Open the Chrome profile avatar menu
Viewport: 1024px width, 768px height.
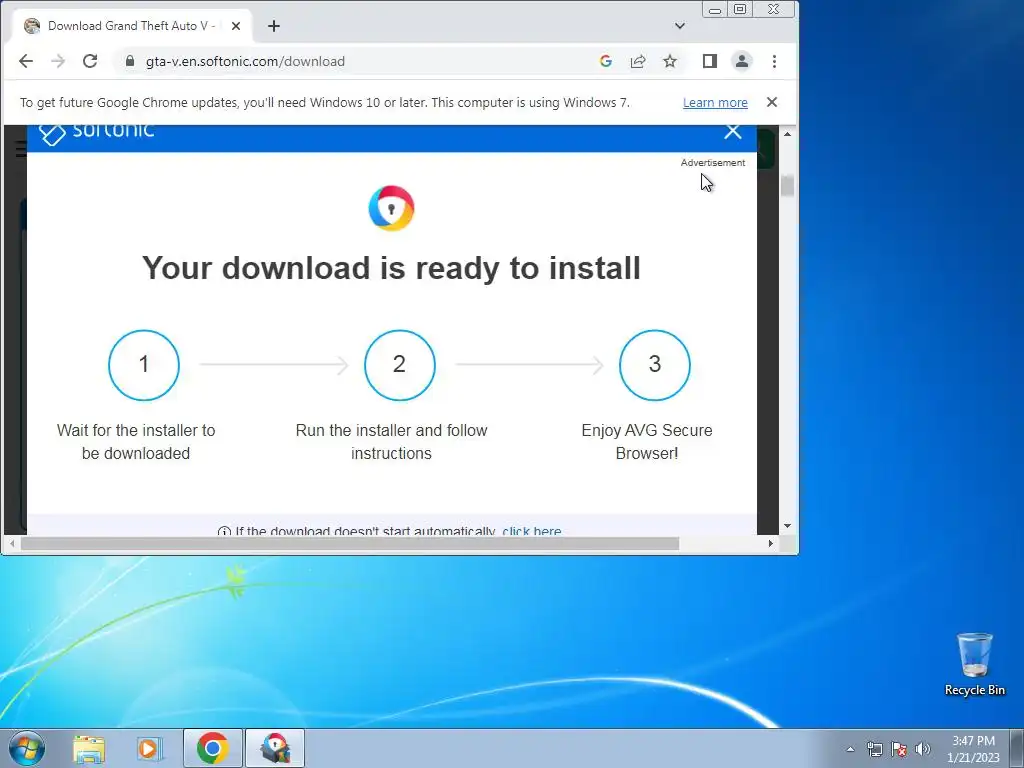[742, 61]
